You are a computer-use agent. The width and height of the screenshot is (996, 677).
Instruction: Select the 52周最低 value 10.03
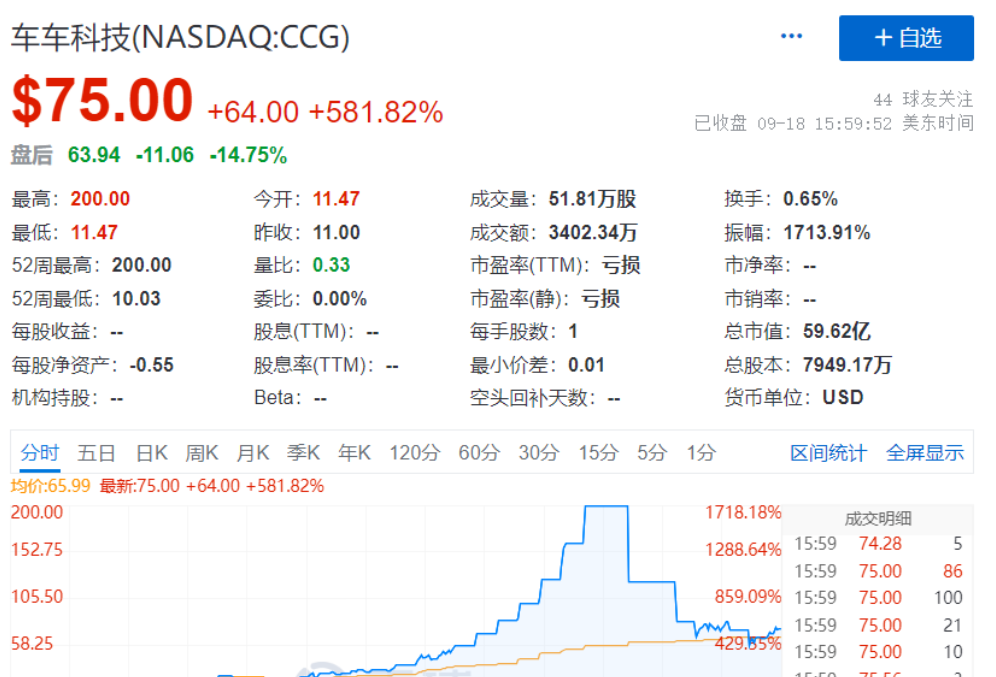tap(136, 298)
